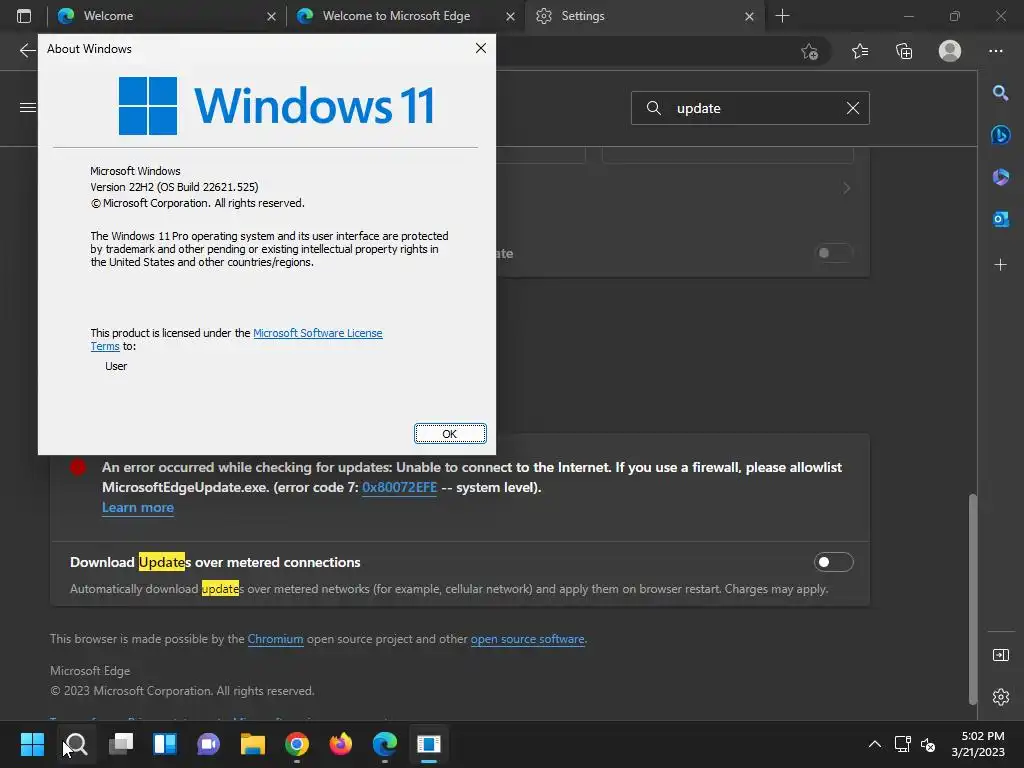
Task: Open File Explorer from taskbar
Action: coord(253,744)
